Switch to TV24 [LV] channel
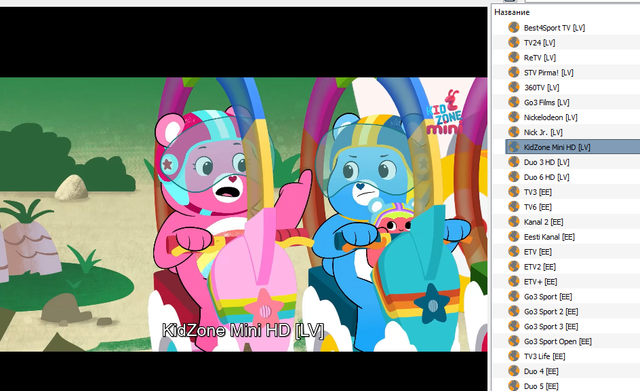Screen dimensions: 640x391 (x=539, y=43)
